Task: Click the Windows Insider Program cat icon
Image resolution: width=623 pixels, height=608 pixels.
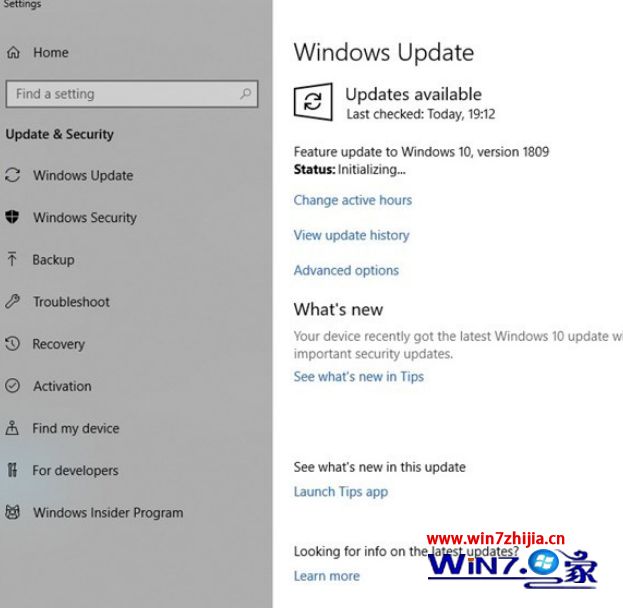Action: pyautogui.click(x=12, y=512)
